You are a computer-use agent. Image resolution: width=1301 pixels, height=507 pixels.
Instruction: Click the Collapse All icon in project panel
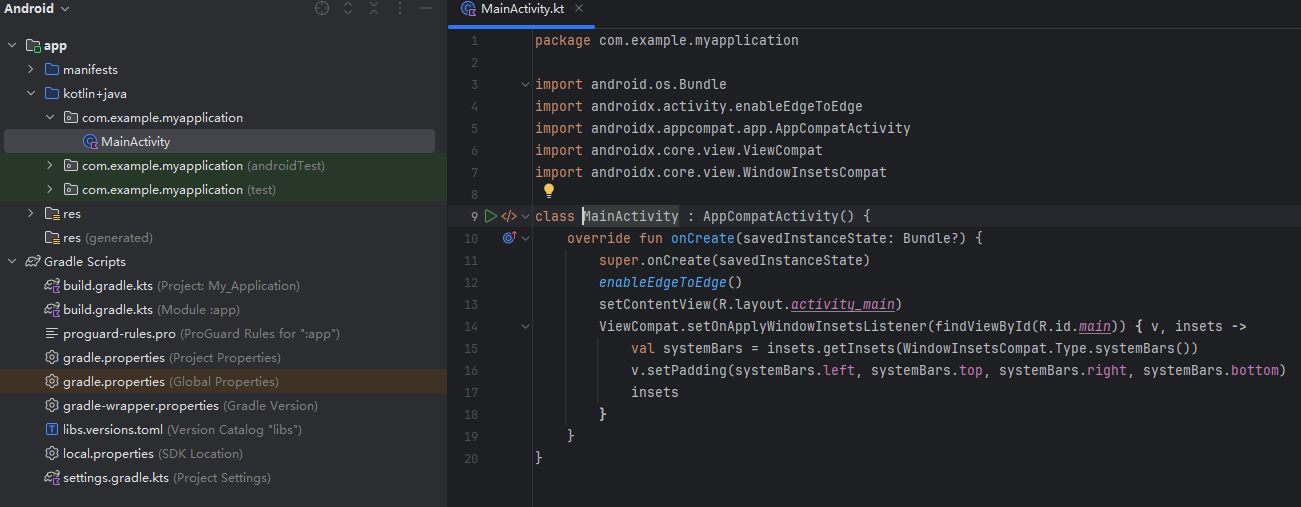click(x=374, y=9)
